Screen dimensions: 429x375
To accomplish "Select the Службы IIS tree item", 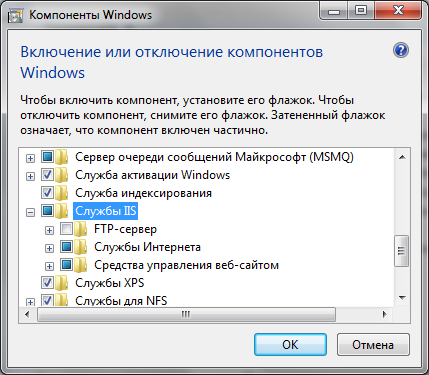I will [106, 211].
